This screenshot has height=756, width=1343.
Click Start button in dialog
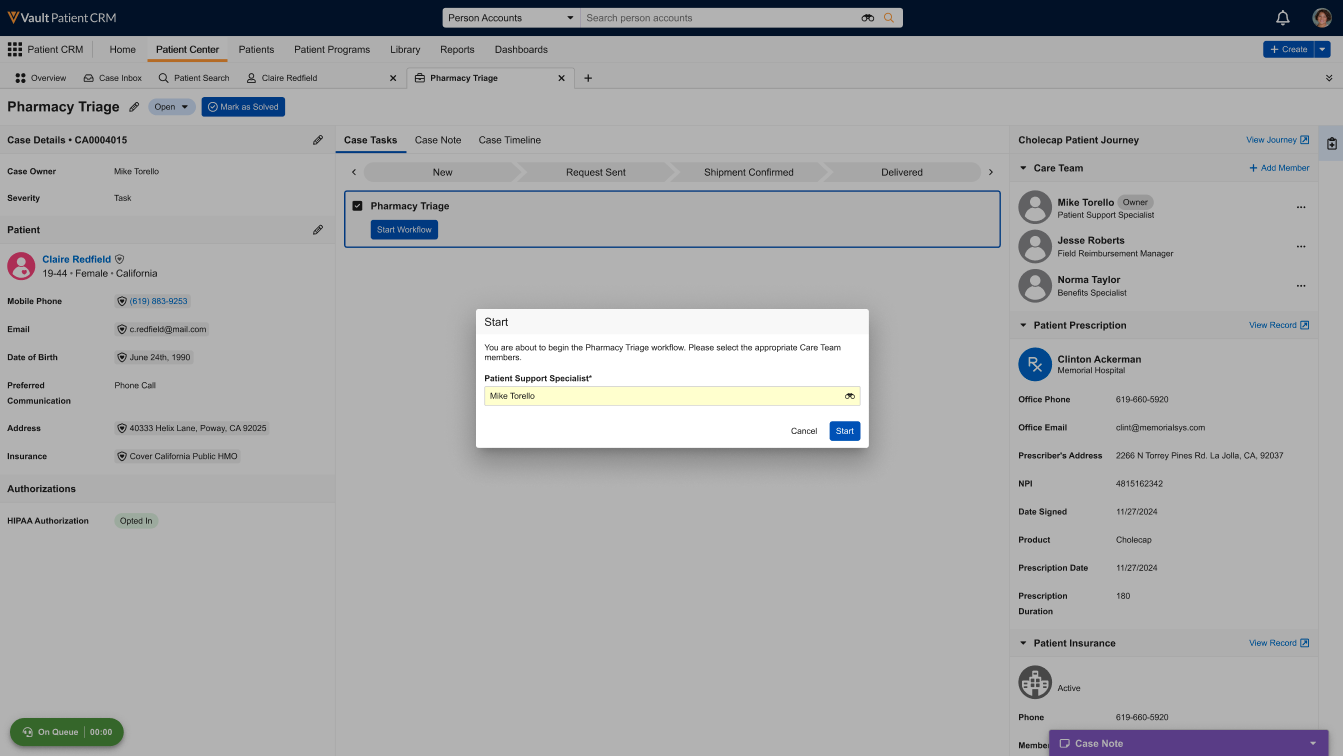(x=844, y=431)
